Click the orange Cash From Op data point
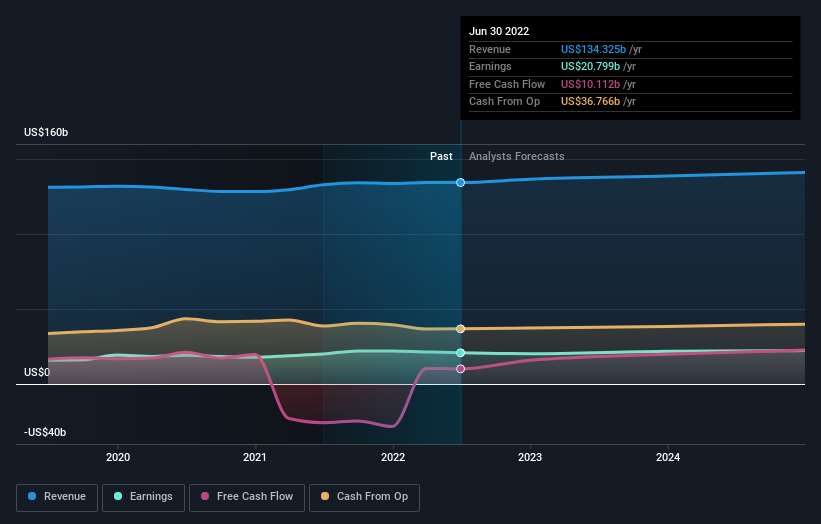The image size is (821, 524). tap(460, 329)
